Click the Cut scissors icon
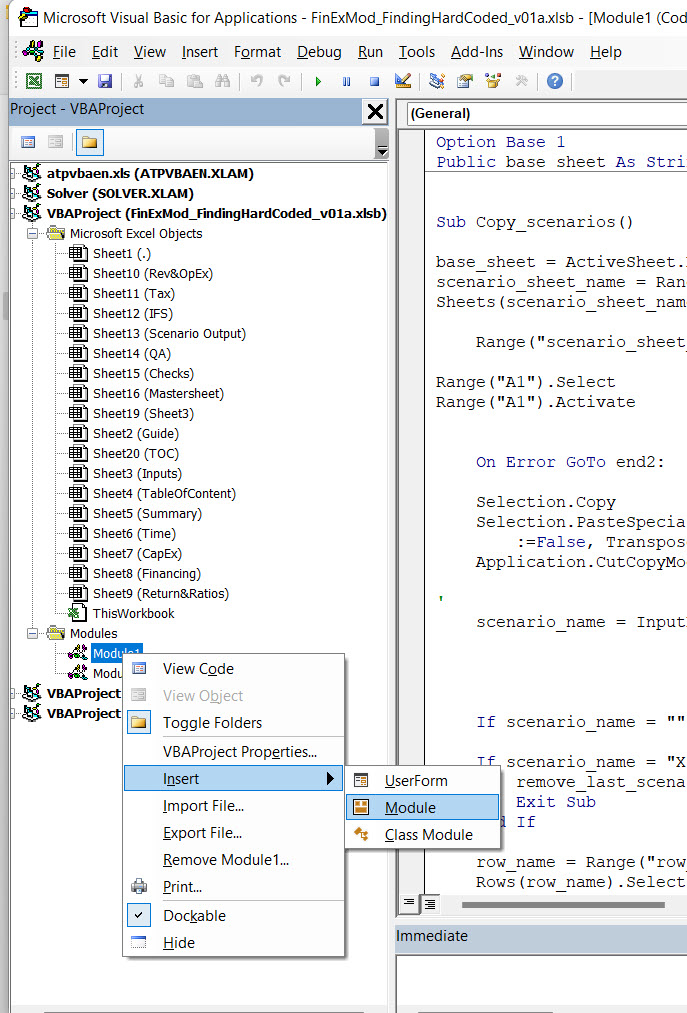This screenshot has height=1013, width=687. (138, 81)
